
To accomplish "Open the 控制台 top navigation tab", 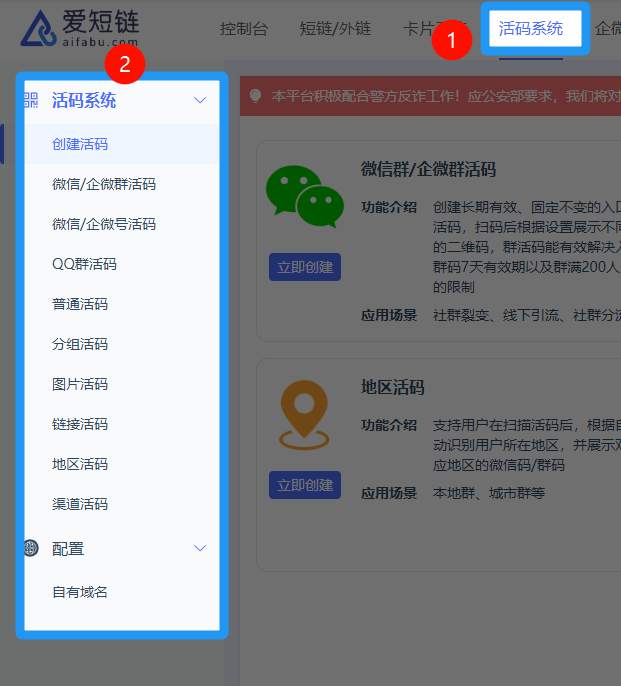I will pos(244,29).
